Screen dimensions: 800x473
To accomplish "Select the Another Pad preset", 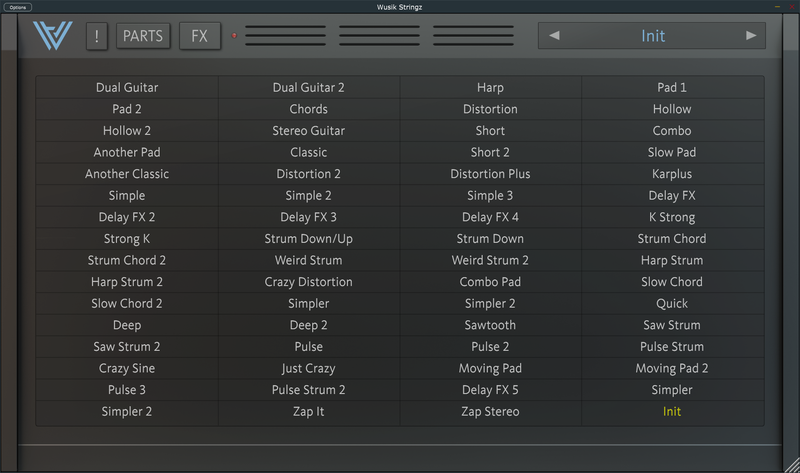I will [127, 152].
